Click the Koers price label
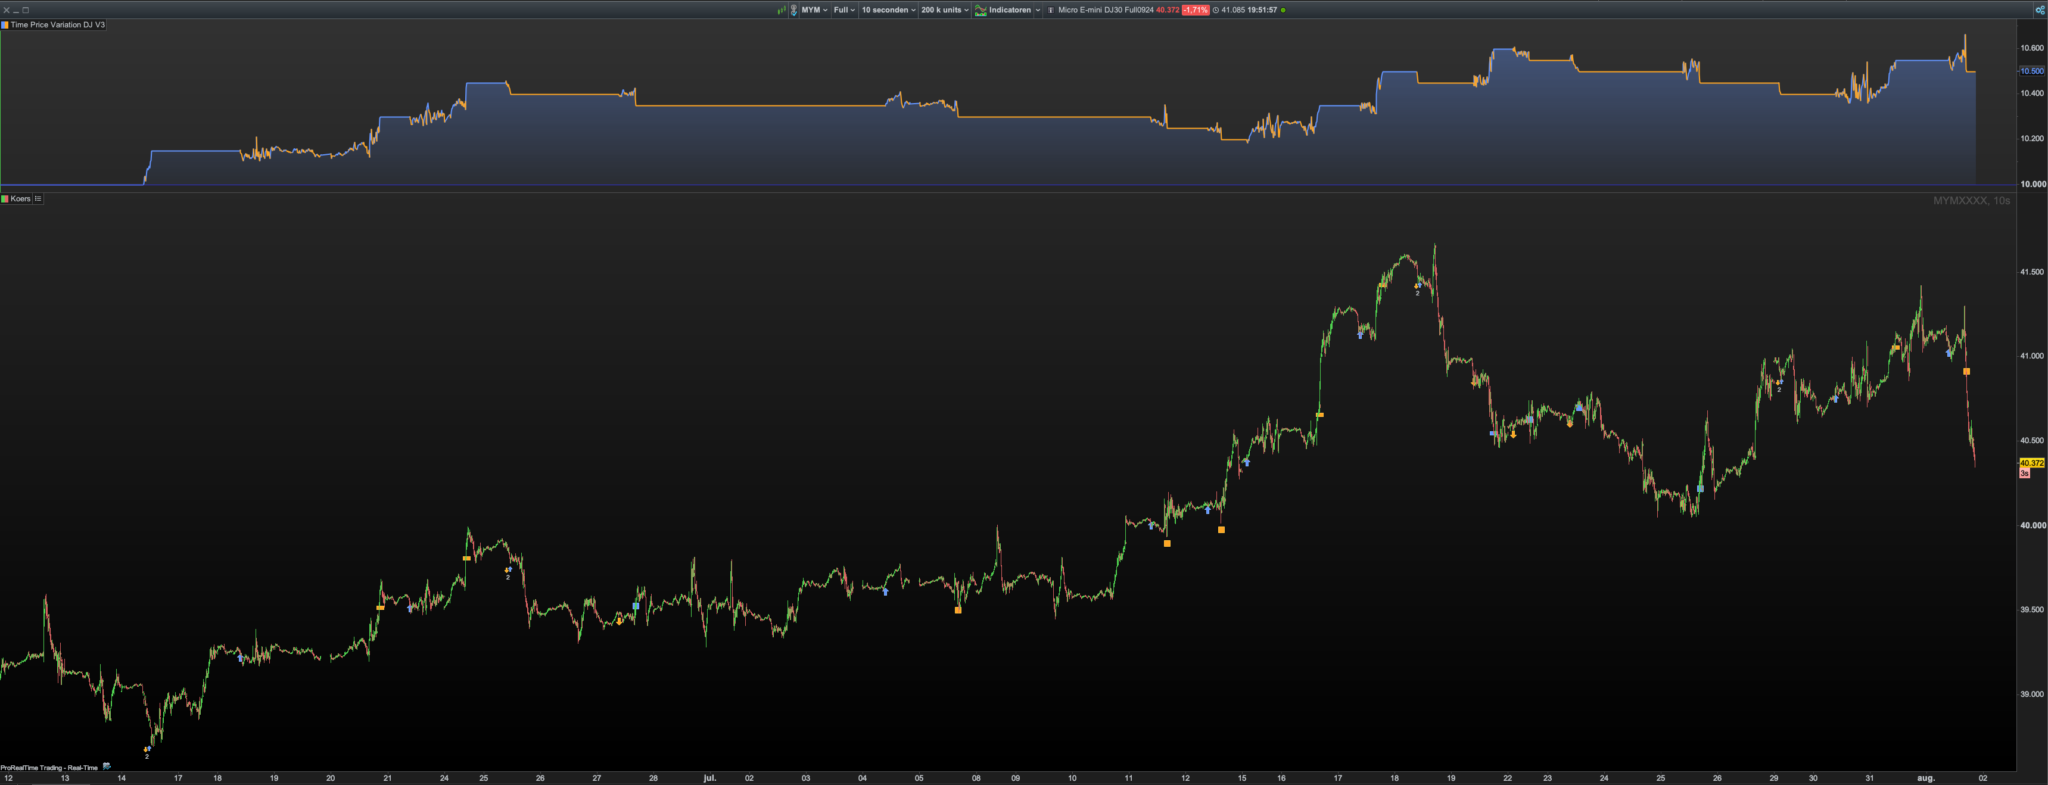Screen dimensions: 2048x785 (x=20, y=199)
